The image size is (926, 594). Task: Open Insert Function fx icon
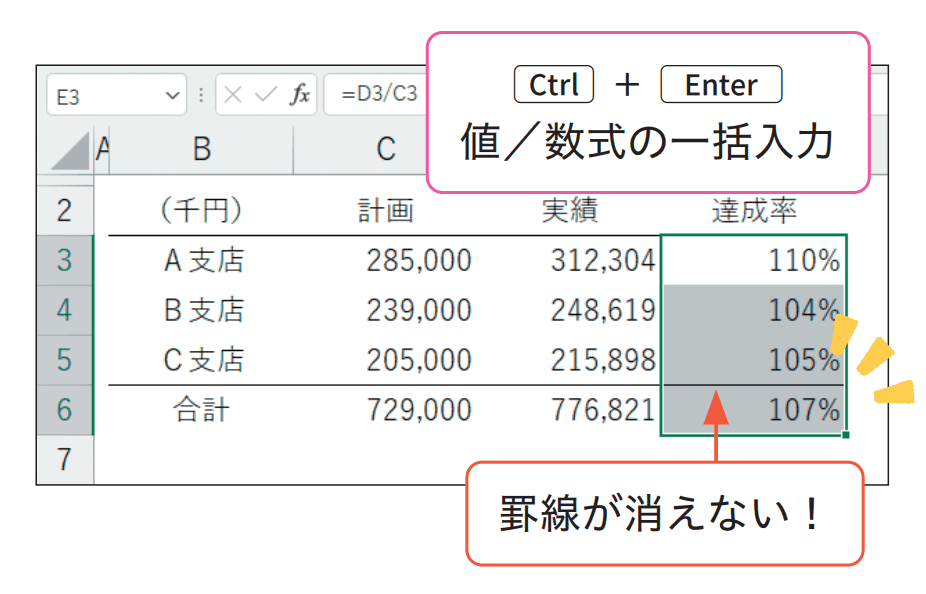299,94
